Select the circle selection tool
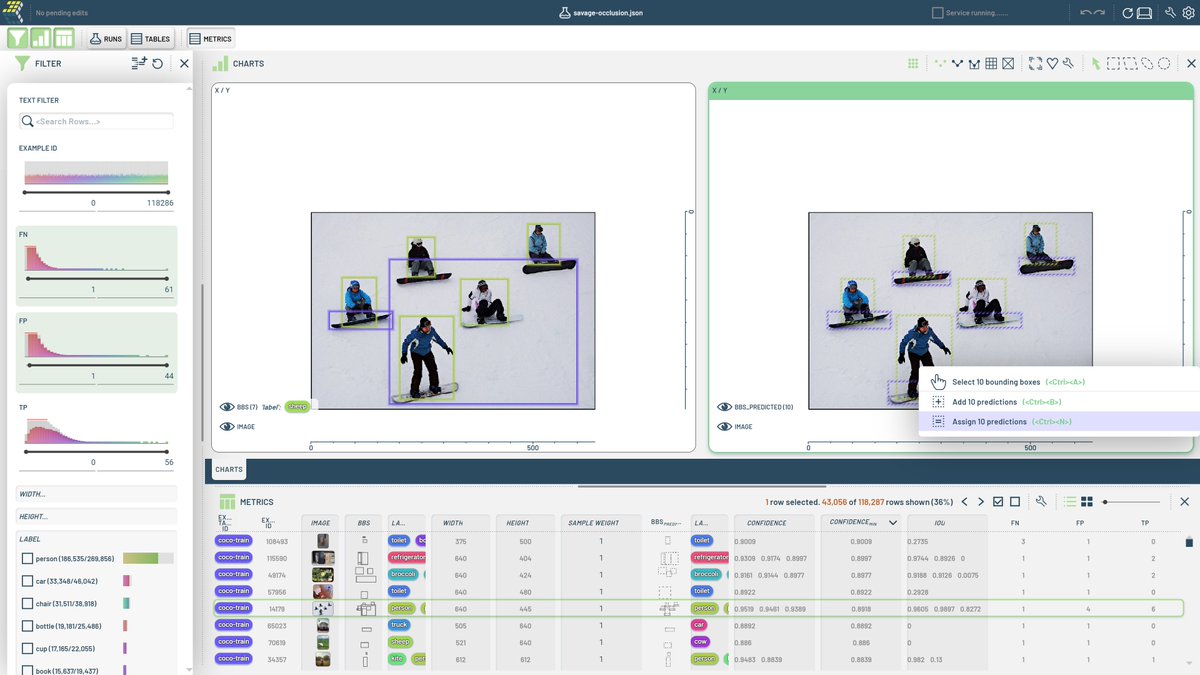This screenshot has width=1200, height=675. click(1164, 63)
